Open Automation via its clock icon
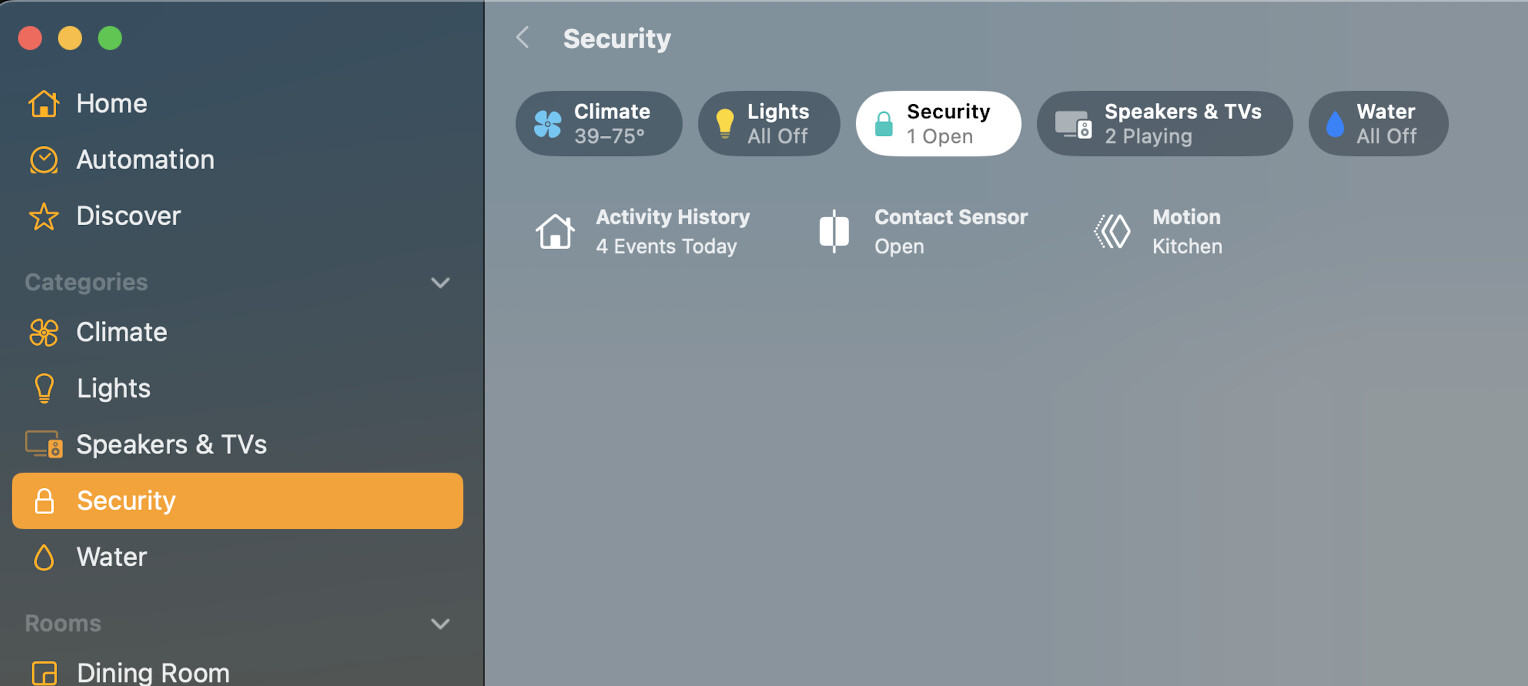Viewport: 1528px width, 686px height. [43, 160]
